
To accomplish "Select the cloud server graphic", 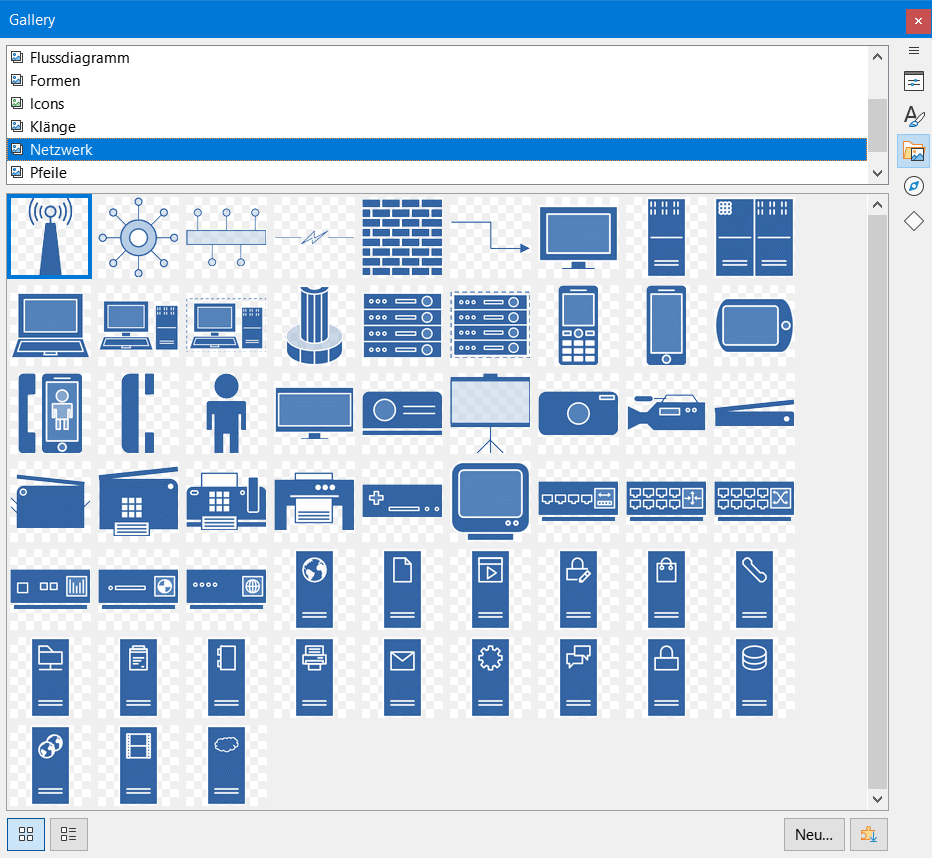I will [226, 765].
